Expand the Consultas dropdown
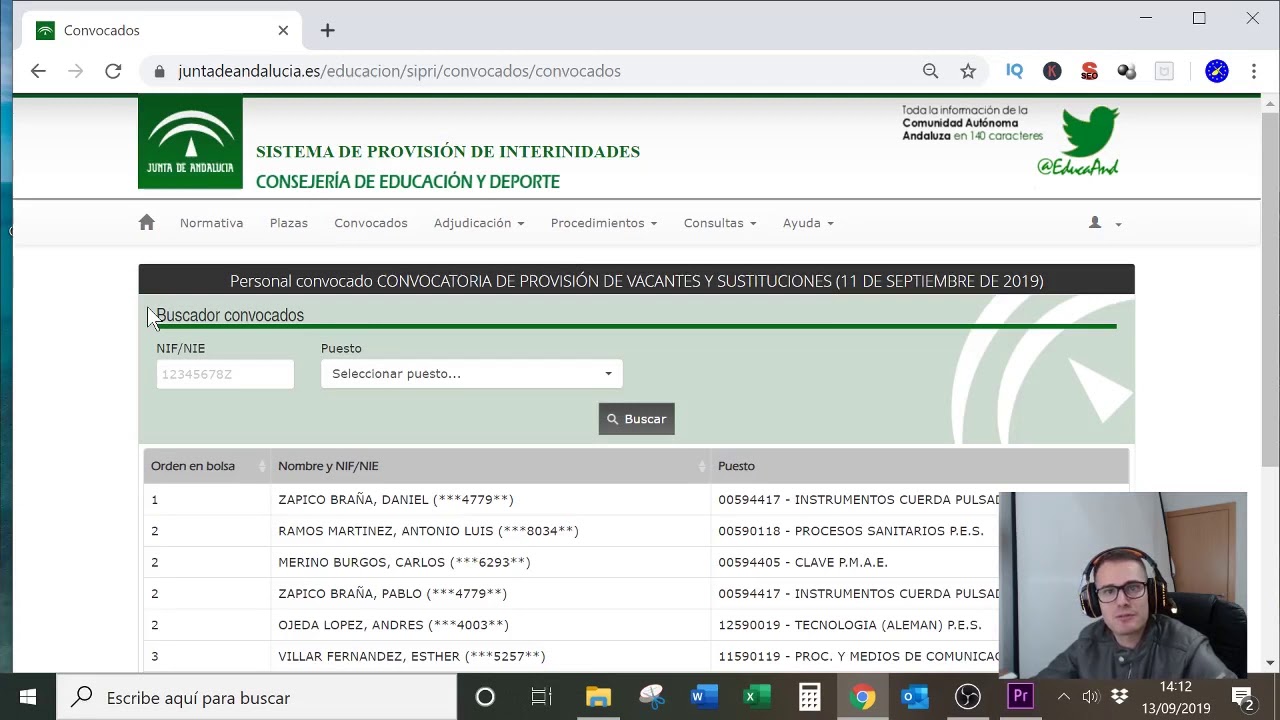Viewport: 1280px width, 720px height. (719, 223)
